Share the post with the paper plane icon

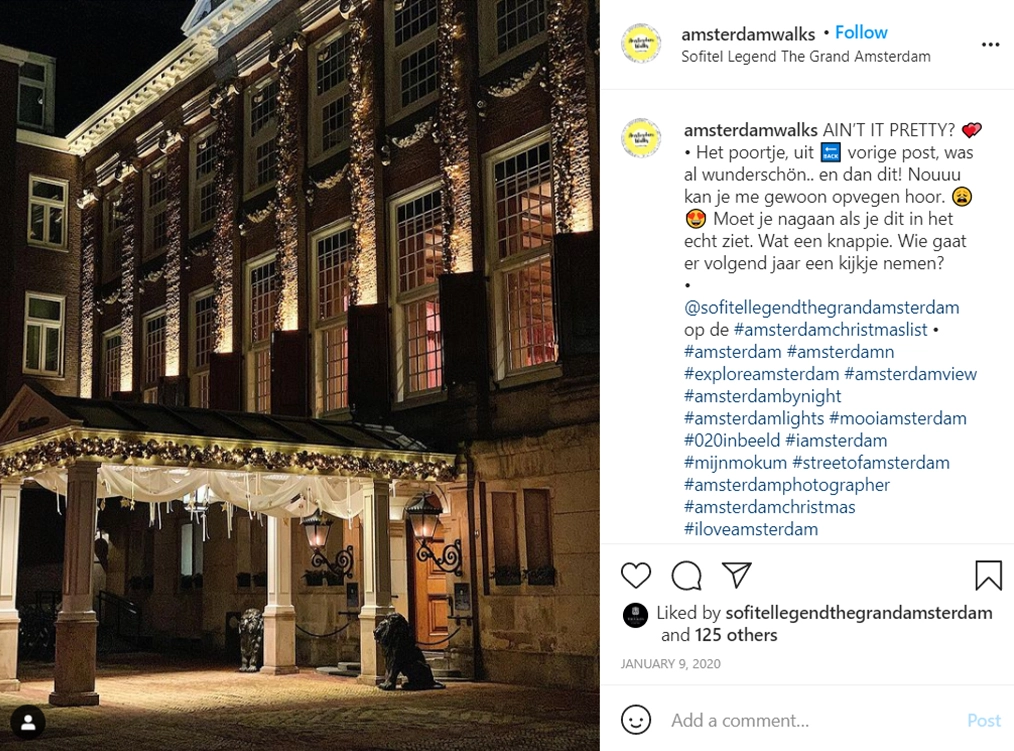737,574
